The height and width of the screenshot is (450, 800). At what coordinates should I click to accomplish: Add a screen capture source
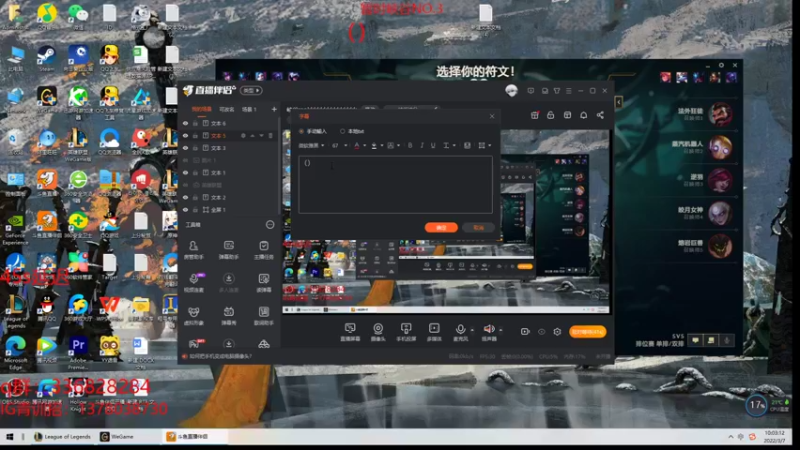pos(350,332)
